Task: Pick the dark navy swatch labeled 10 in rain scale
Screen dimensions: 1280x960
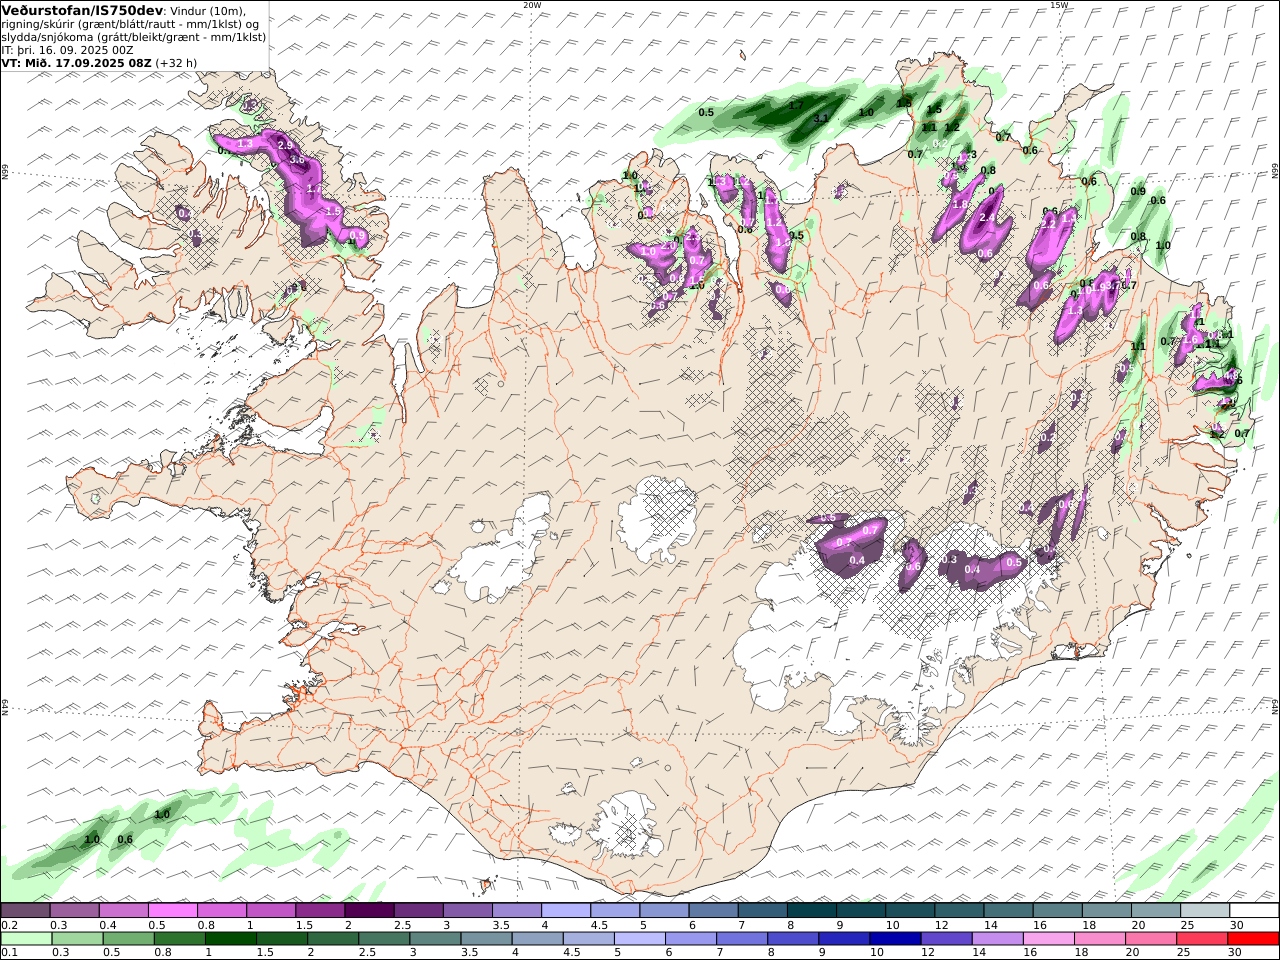Action: pyautogui.click(x=895, y=939)
